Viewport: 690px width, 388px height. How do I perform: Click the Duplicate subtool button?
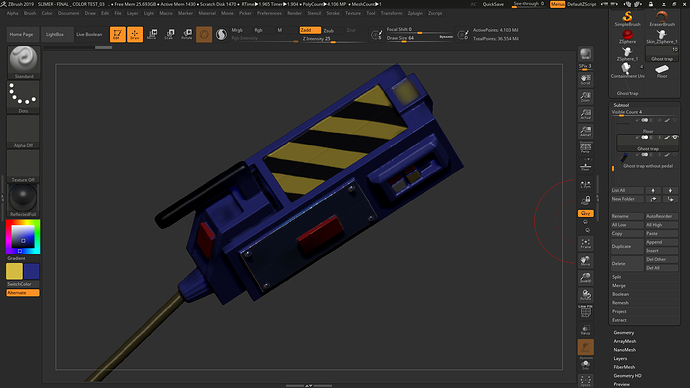(x=627, y=246)
